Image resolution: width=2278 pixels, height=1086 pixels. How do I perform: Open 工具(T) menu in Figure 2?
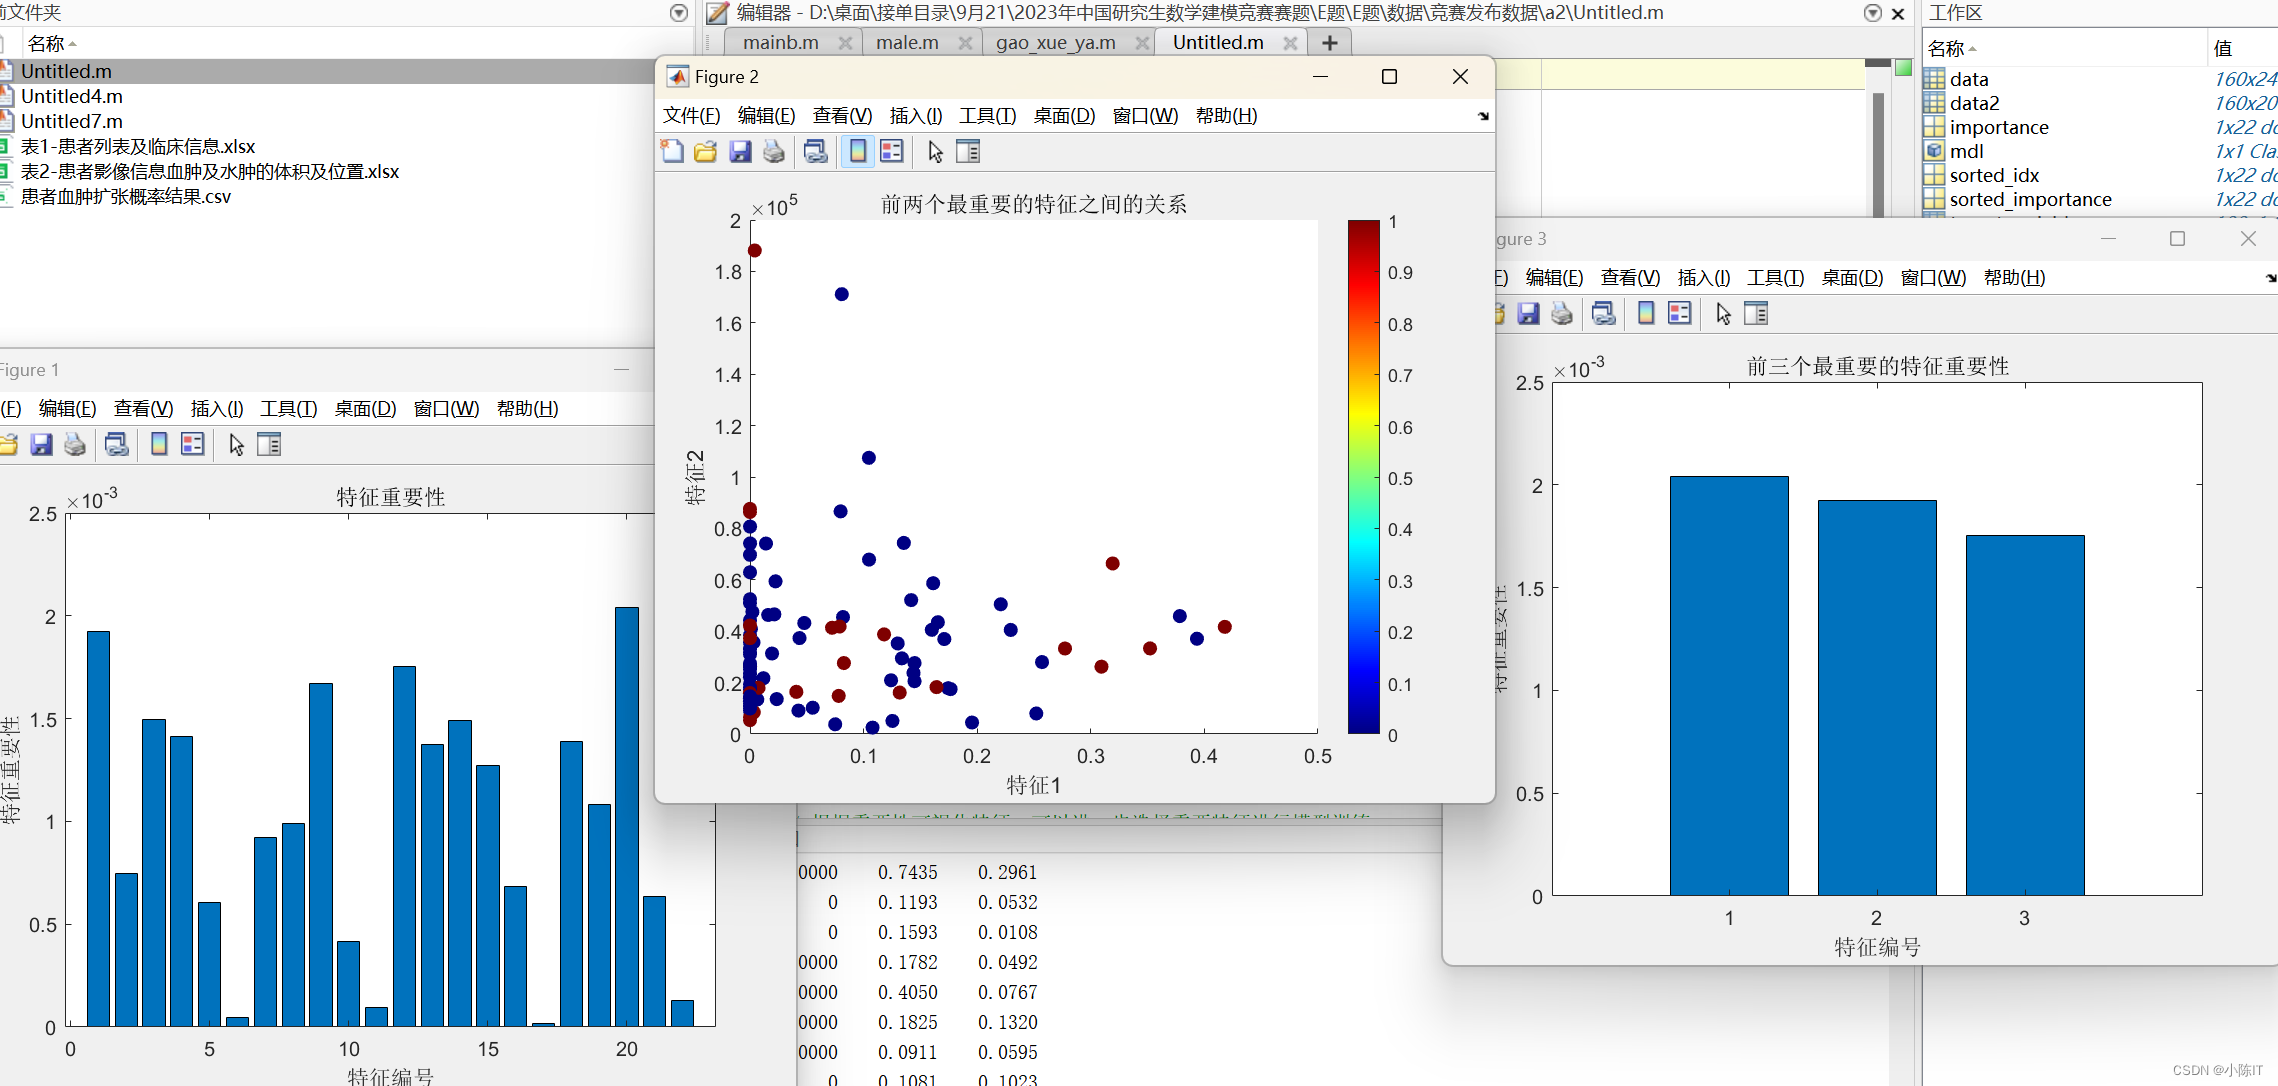click(987, 116)
